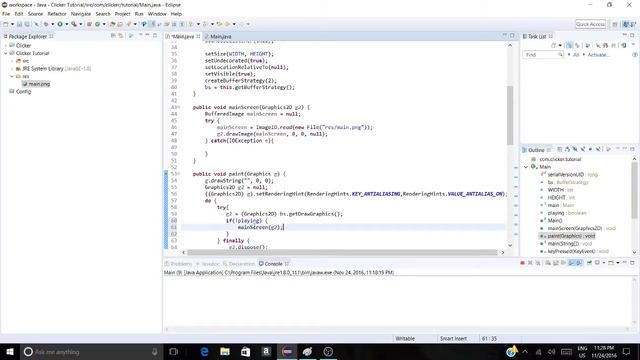This screenshot has height=360, width=640.
Task: Expand the src folder in Package Explorer
Action: tap(12, 61)
